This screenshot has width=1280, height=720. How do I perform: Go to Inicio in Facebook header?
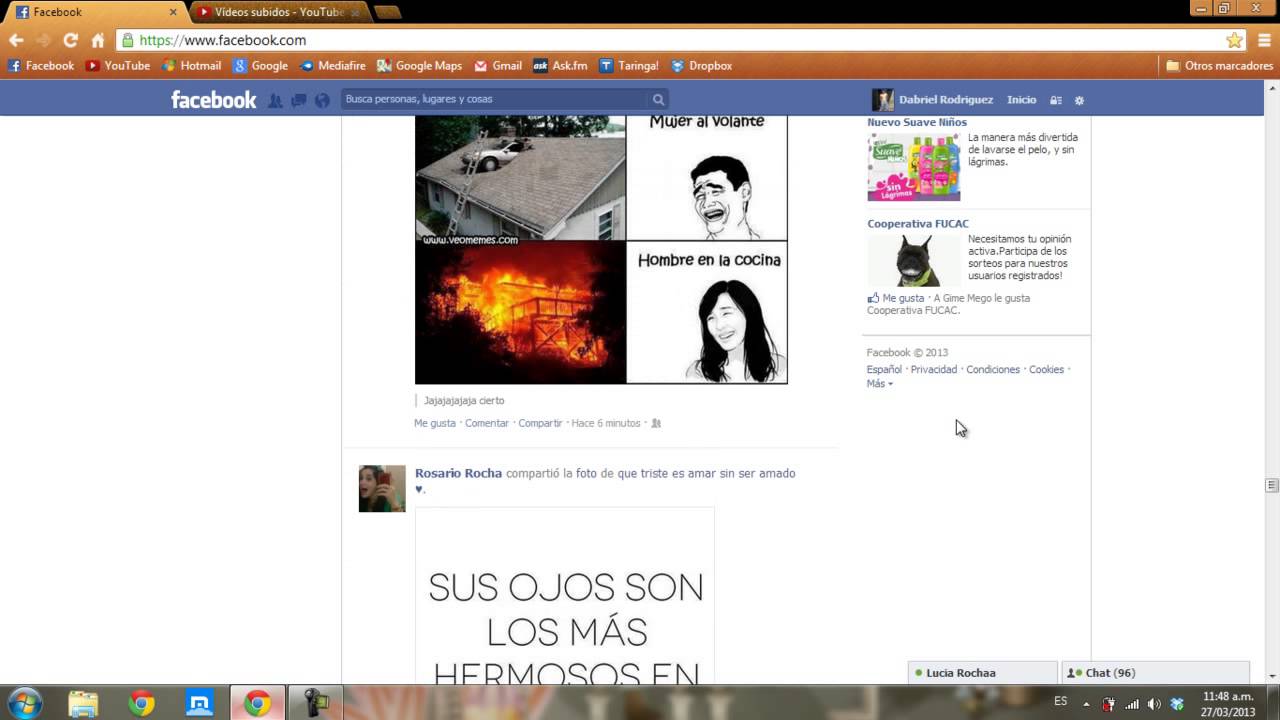tap(1021, 100)
